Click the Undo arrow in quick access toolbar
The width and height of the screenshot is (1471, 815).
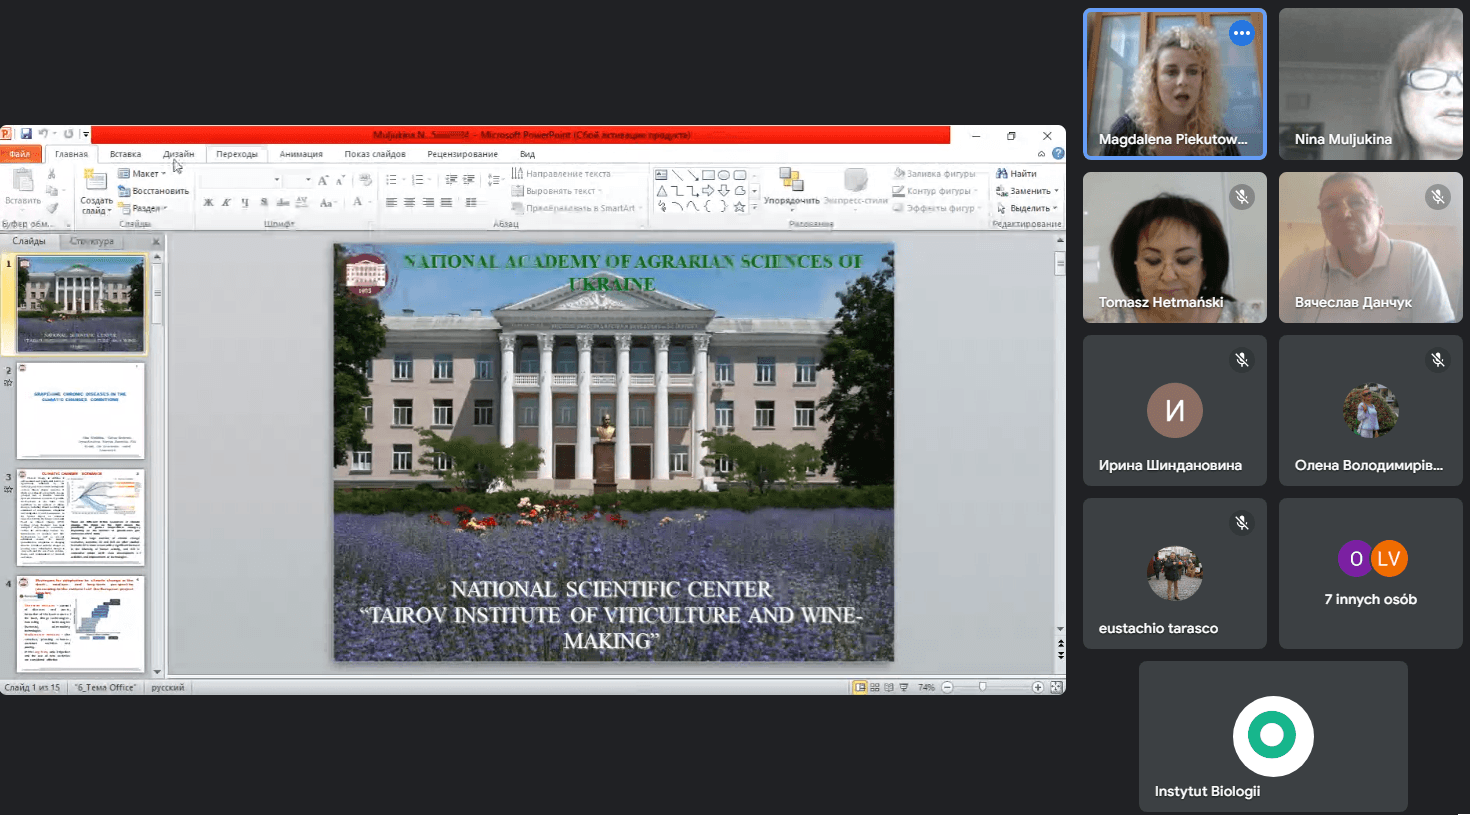tap(43, 134)
